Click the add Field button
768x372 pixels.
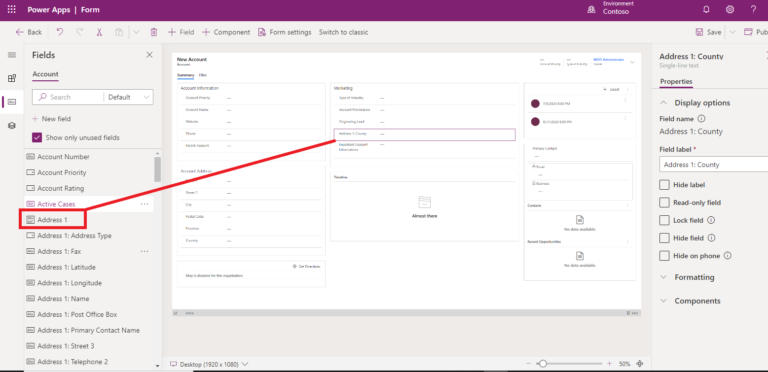point(181,32)
